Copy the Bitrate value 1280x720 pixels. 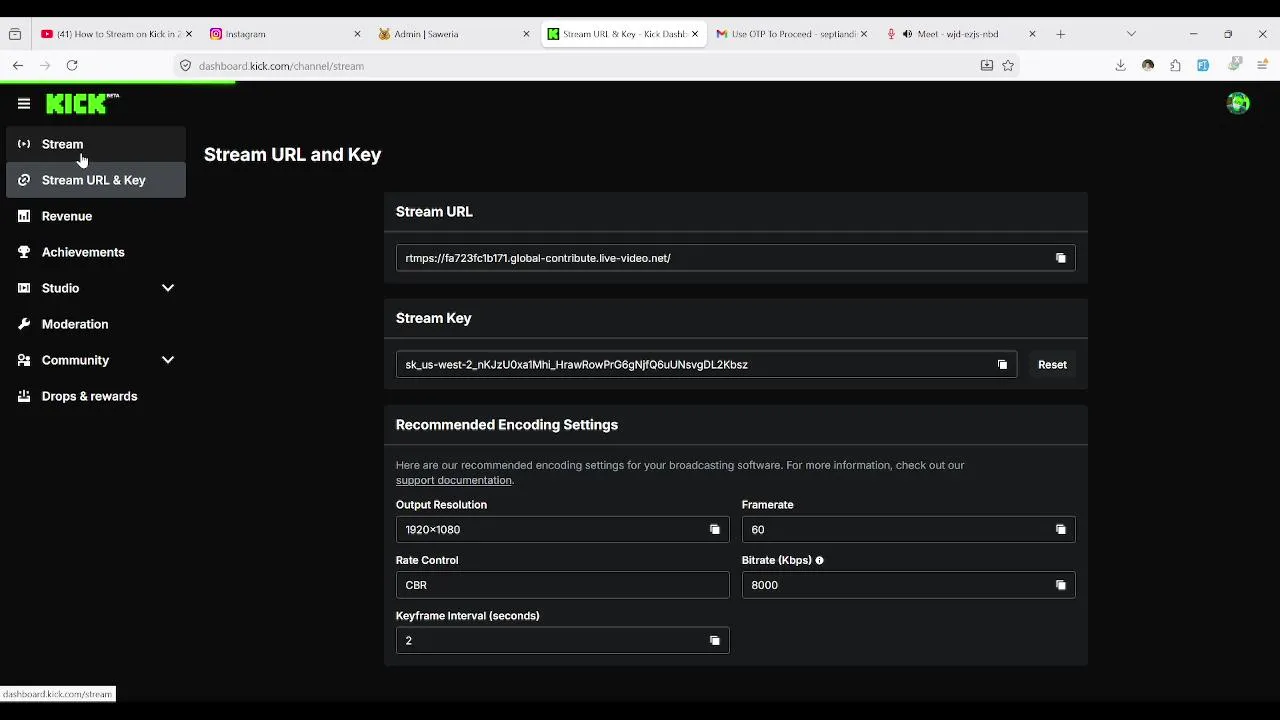(x=1061, y=585)
